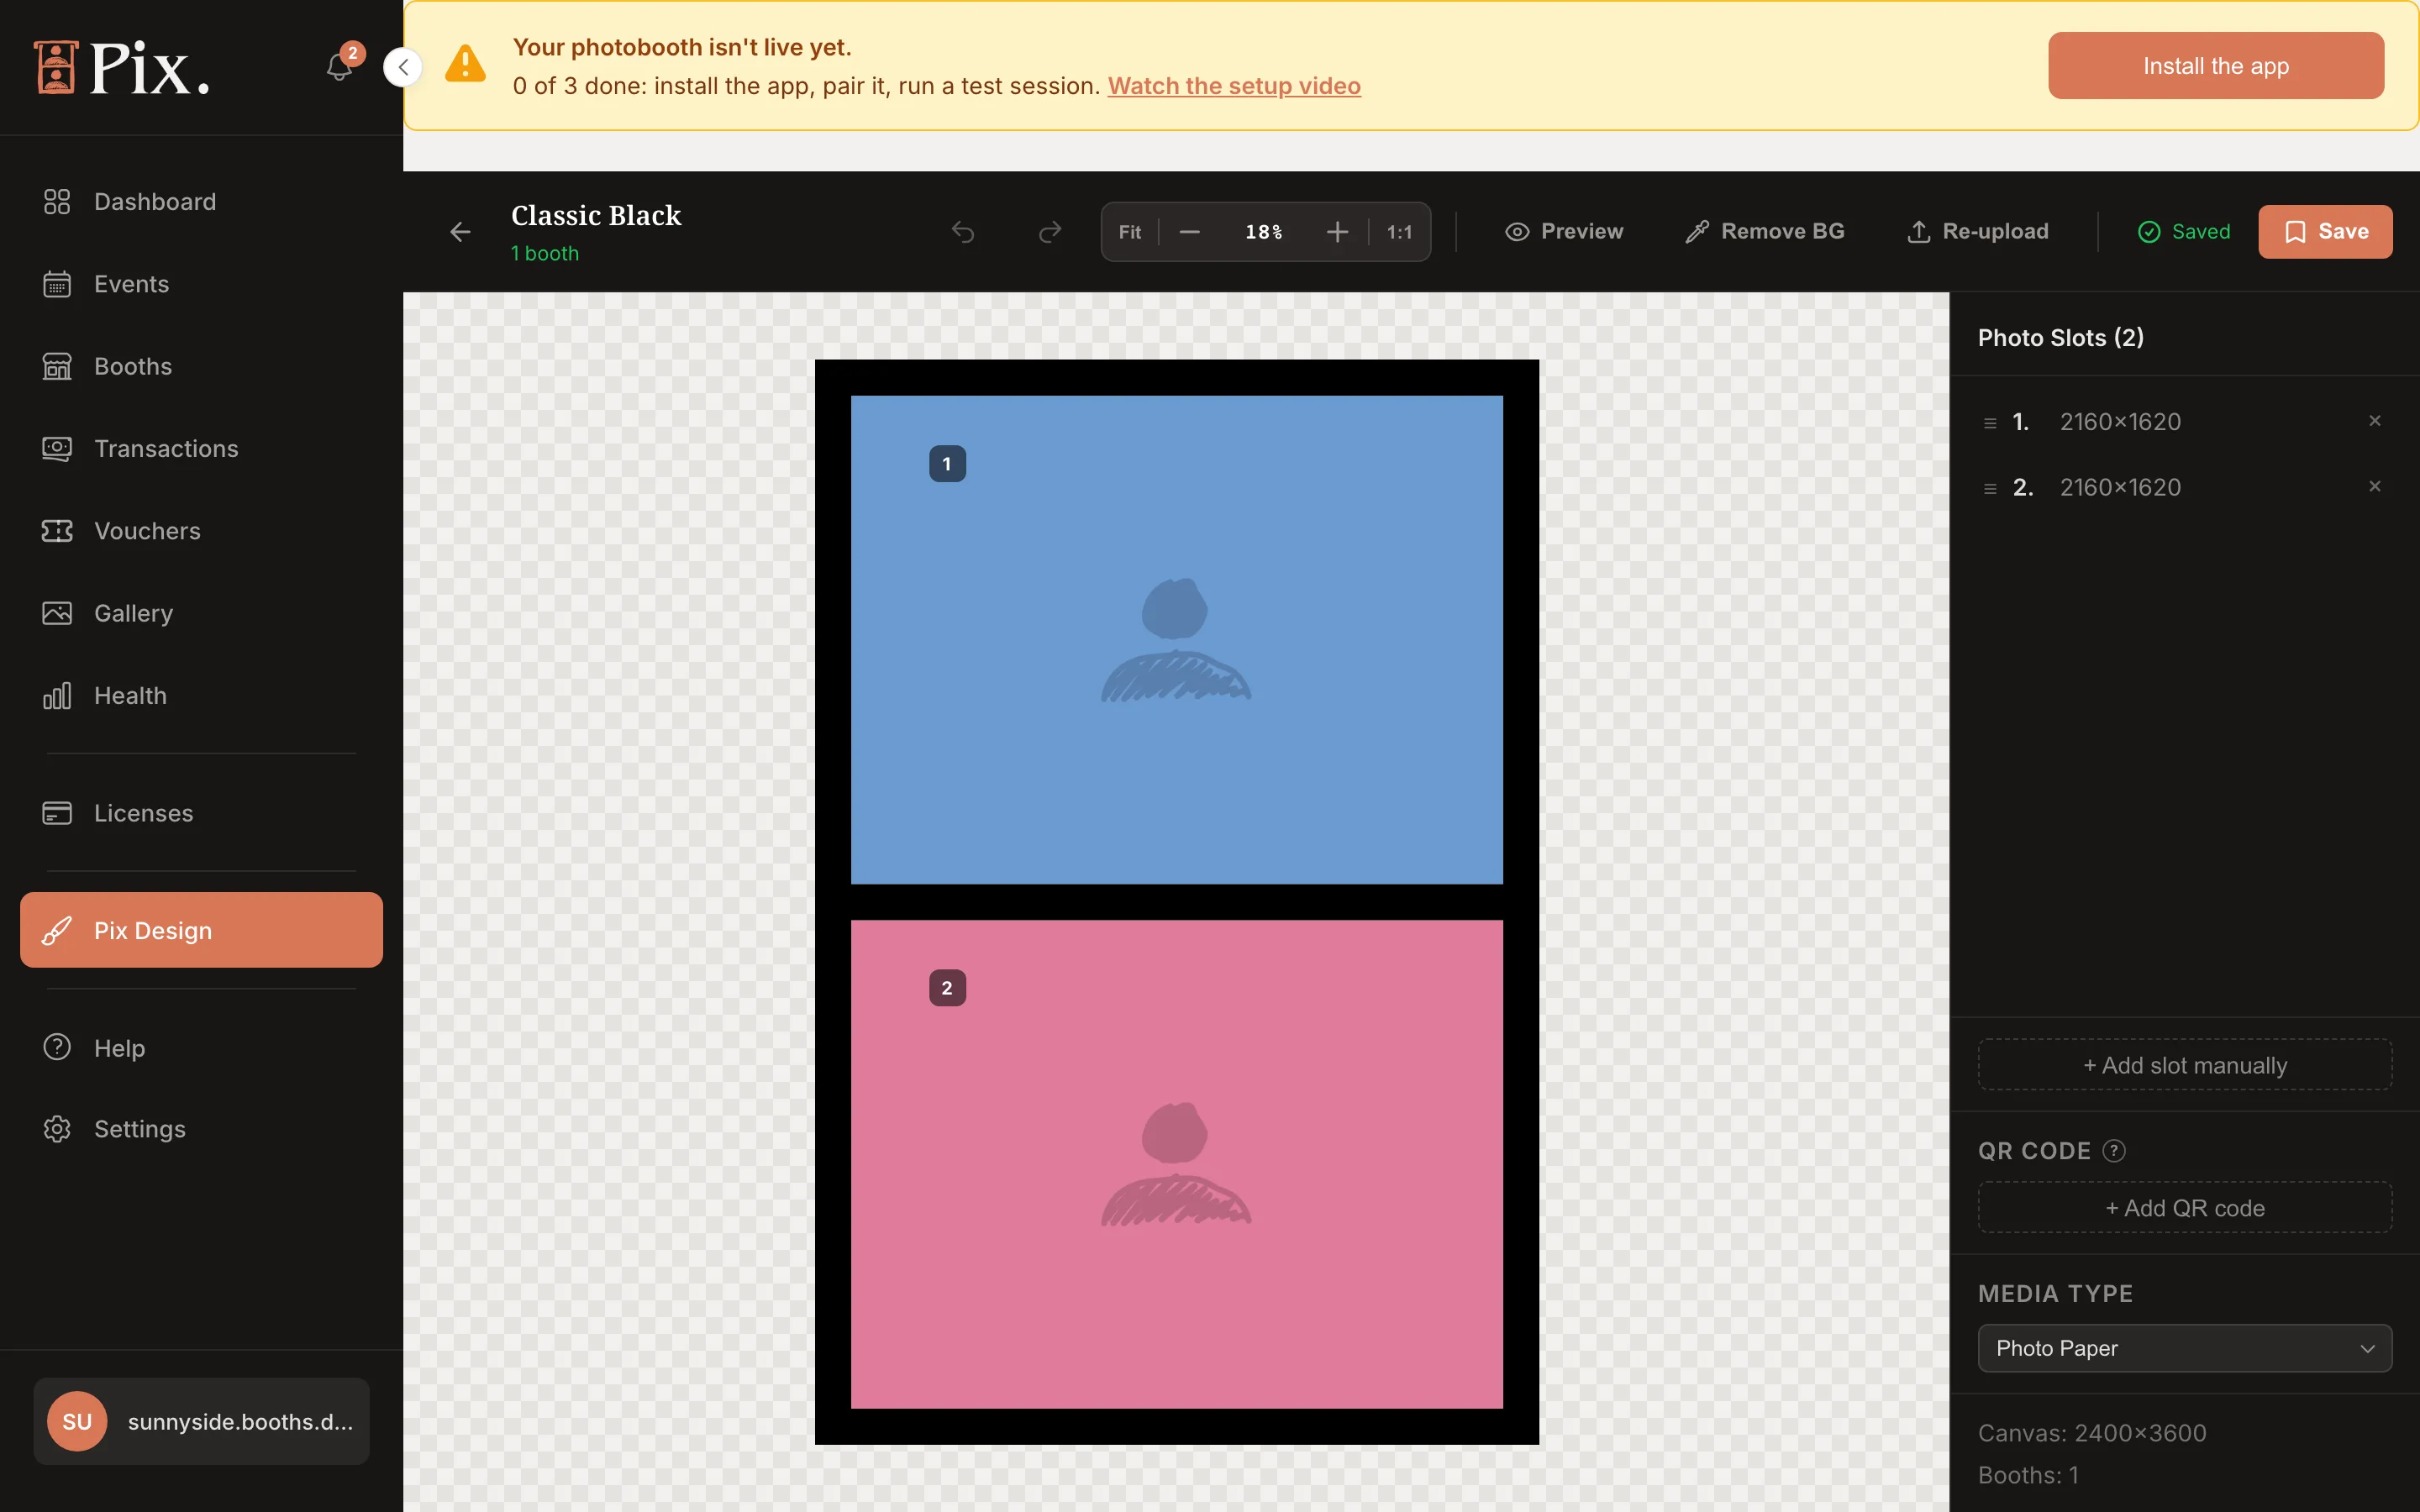
Task: Open Vouchers in the sidebar
Action: (x=201, y=531)
